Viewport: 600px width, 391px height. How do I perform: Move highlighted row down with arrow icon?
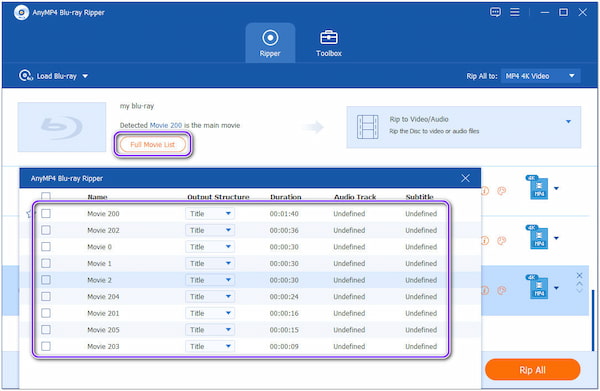click(579, 290)
